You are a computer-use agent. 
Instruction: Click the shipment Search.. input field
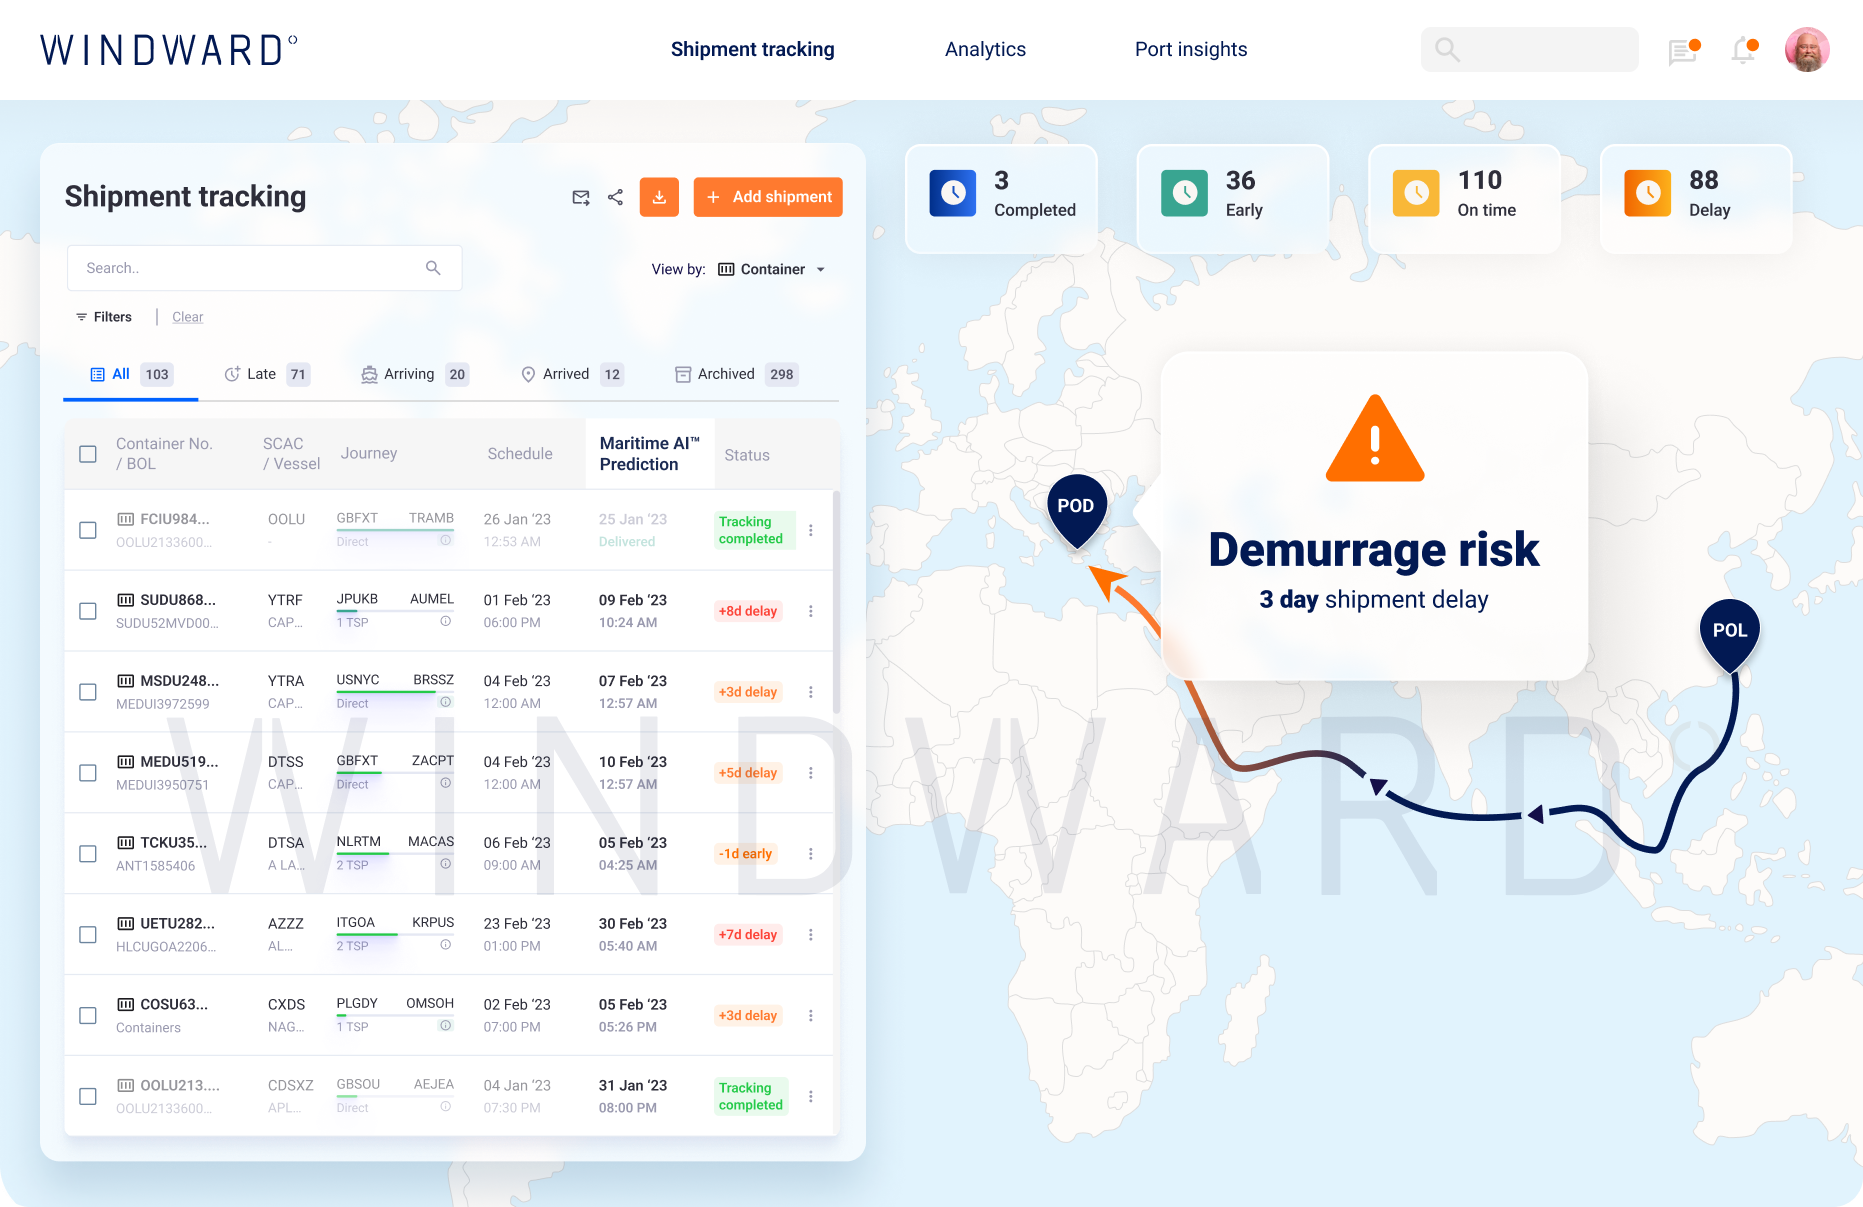click(x=264, y=268)
